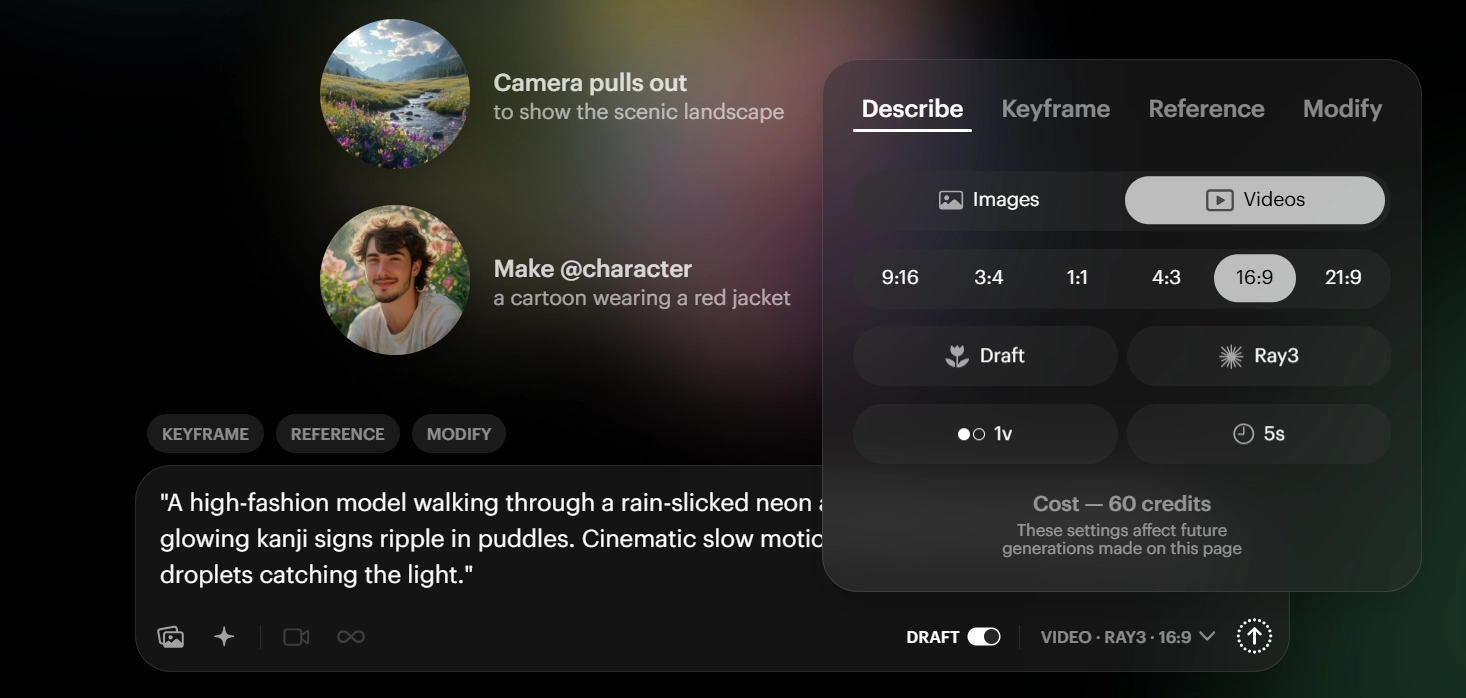1466x698 pixels.
Task: Click the Videos mode with play icon
Action: click(1255, 199)
